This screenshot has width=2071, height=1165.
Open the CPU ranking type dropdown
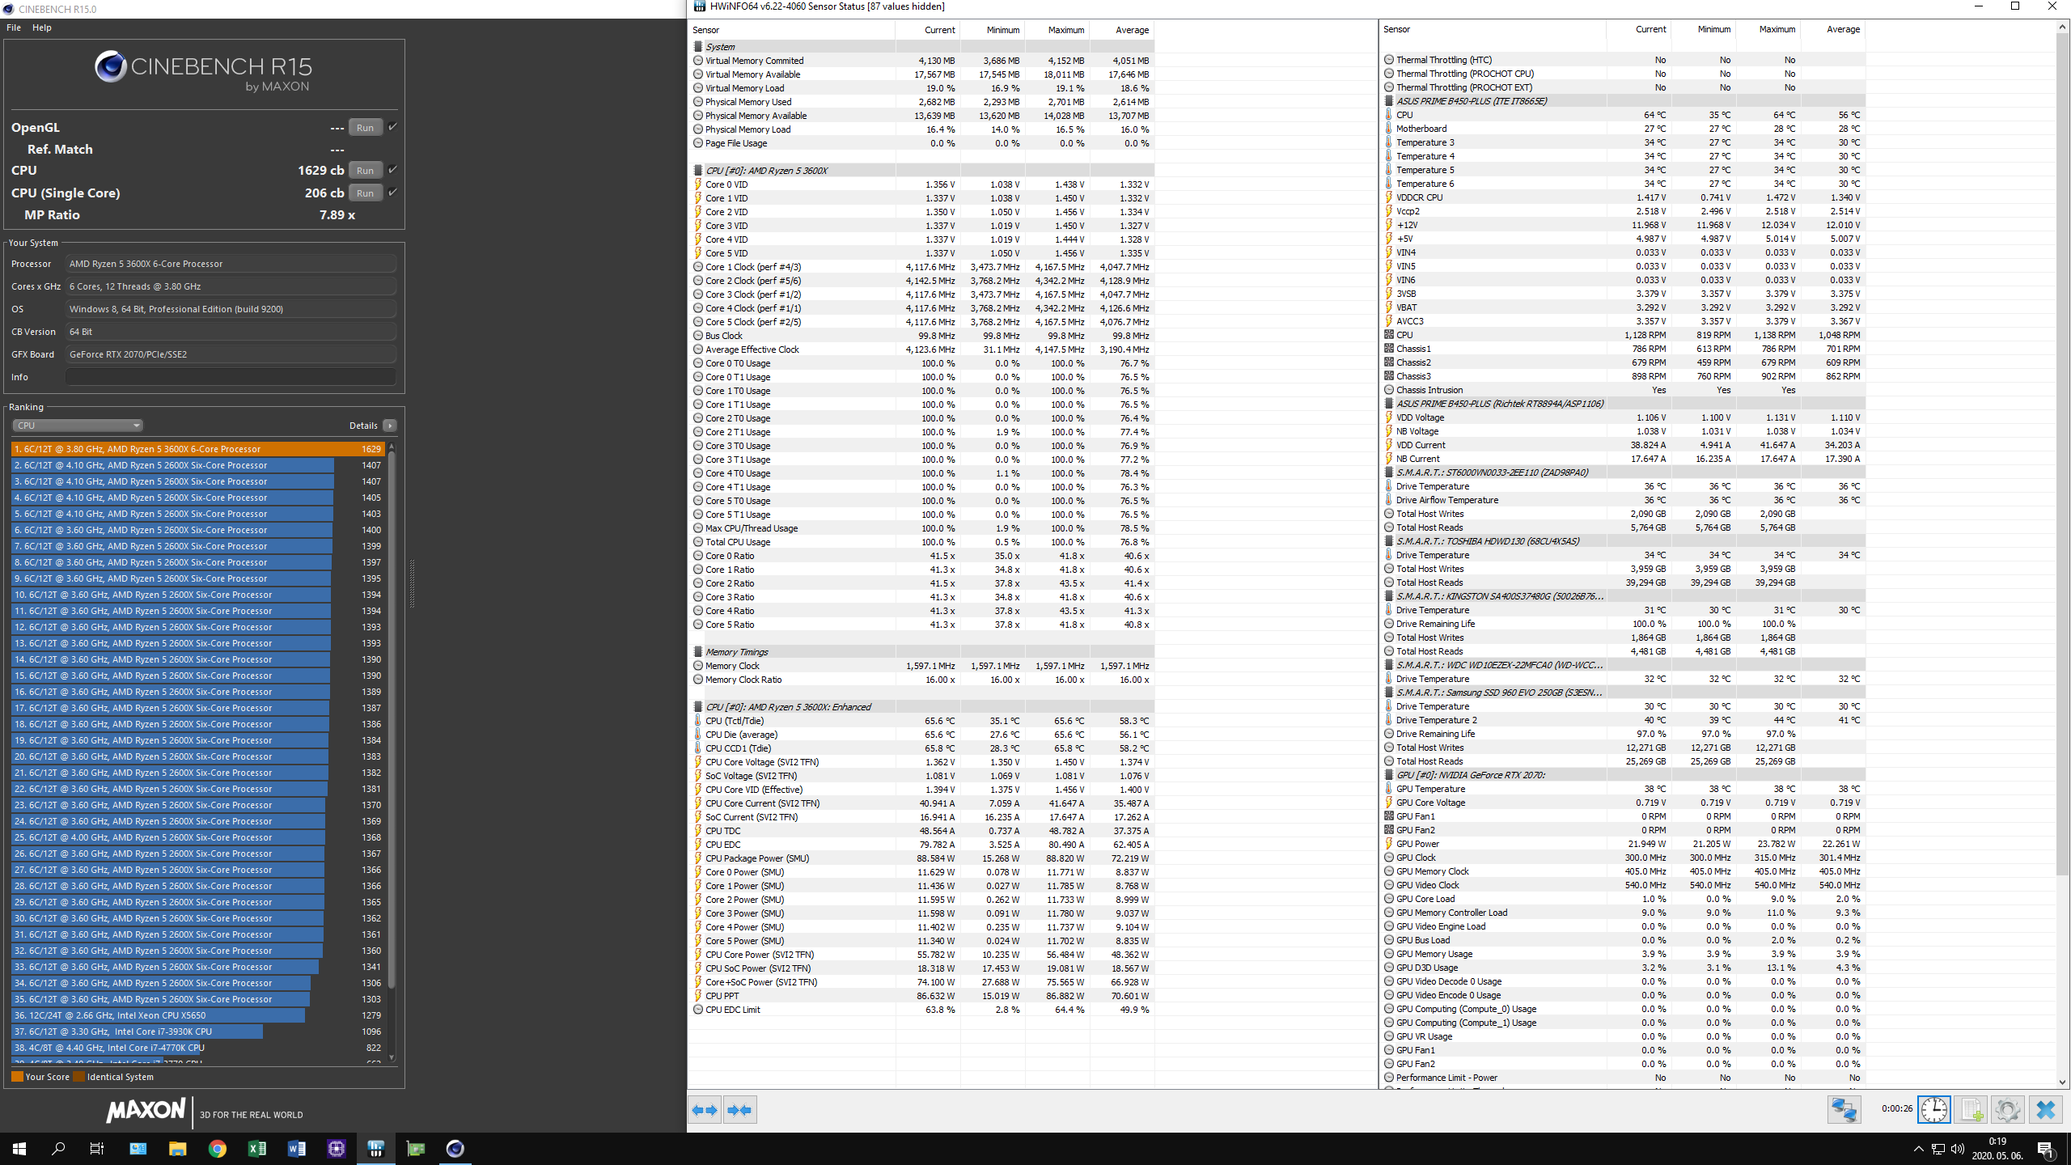(x=77, y=426)
